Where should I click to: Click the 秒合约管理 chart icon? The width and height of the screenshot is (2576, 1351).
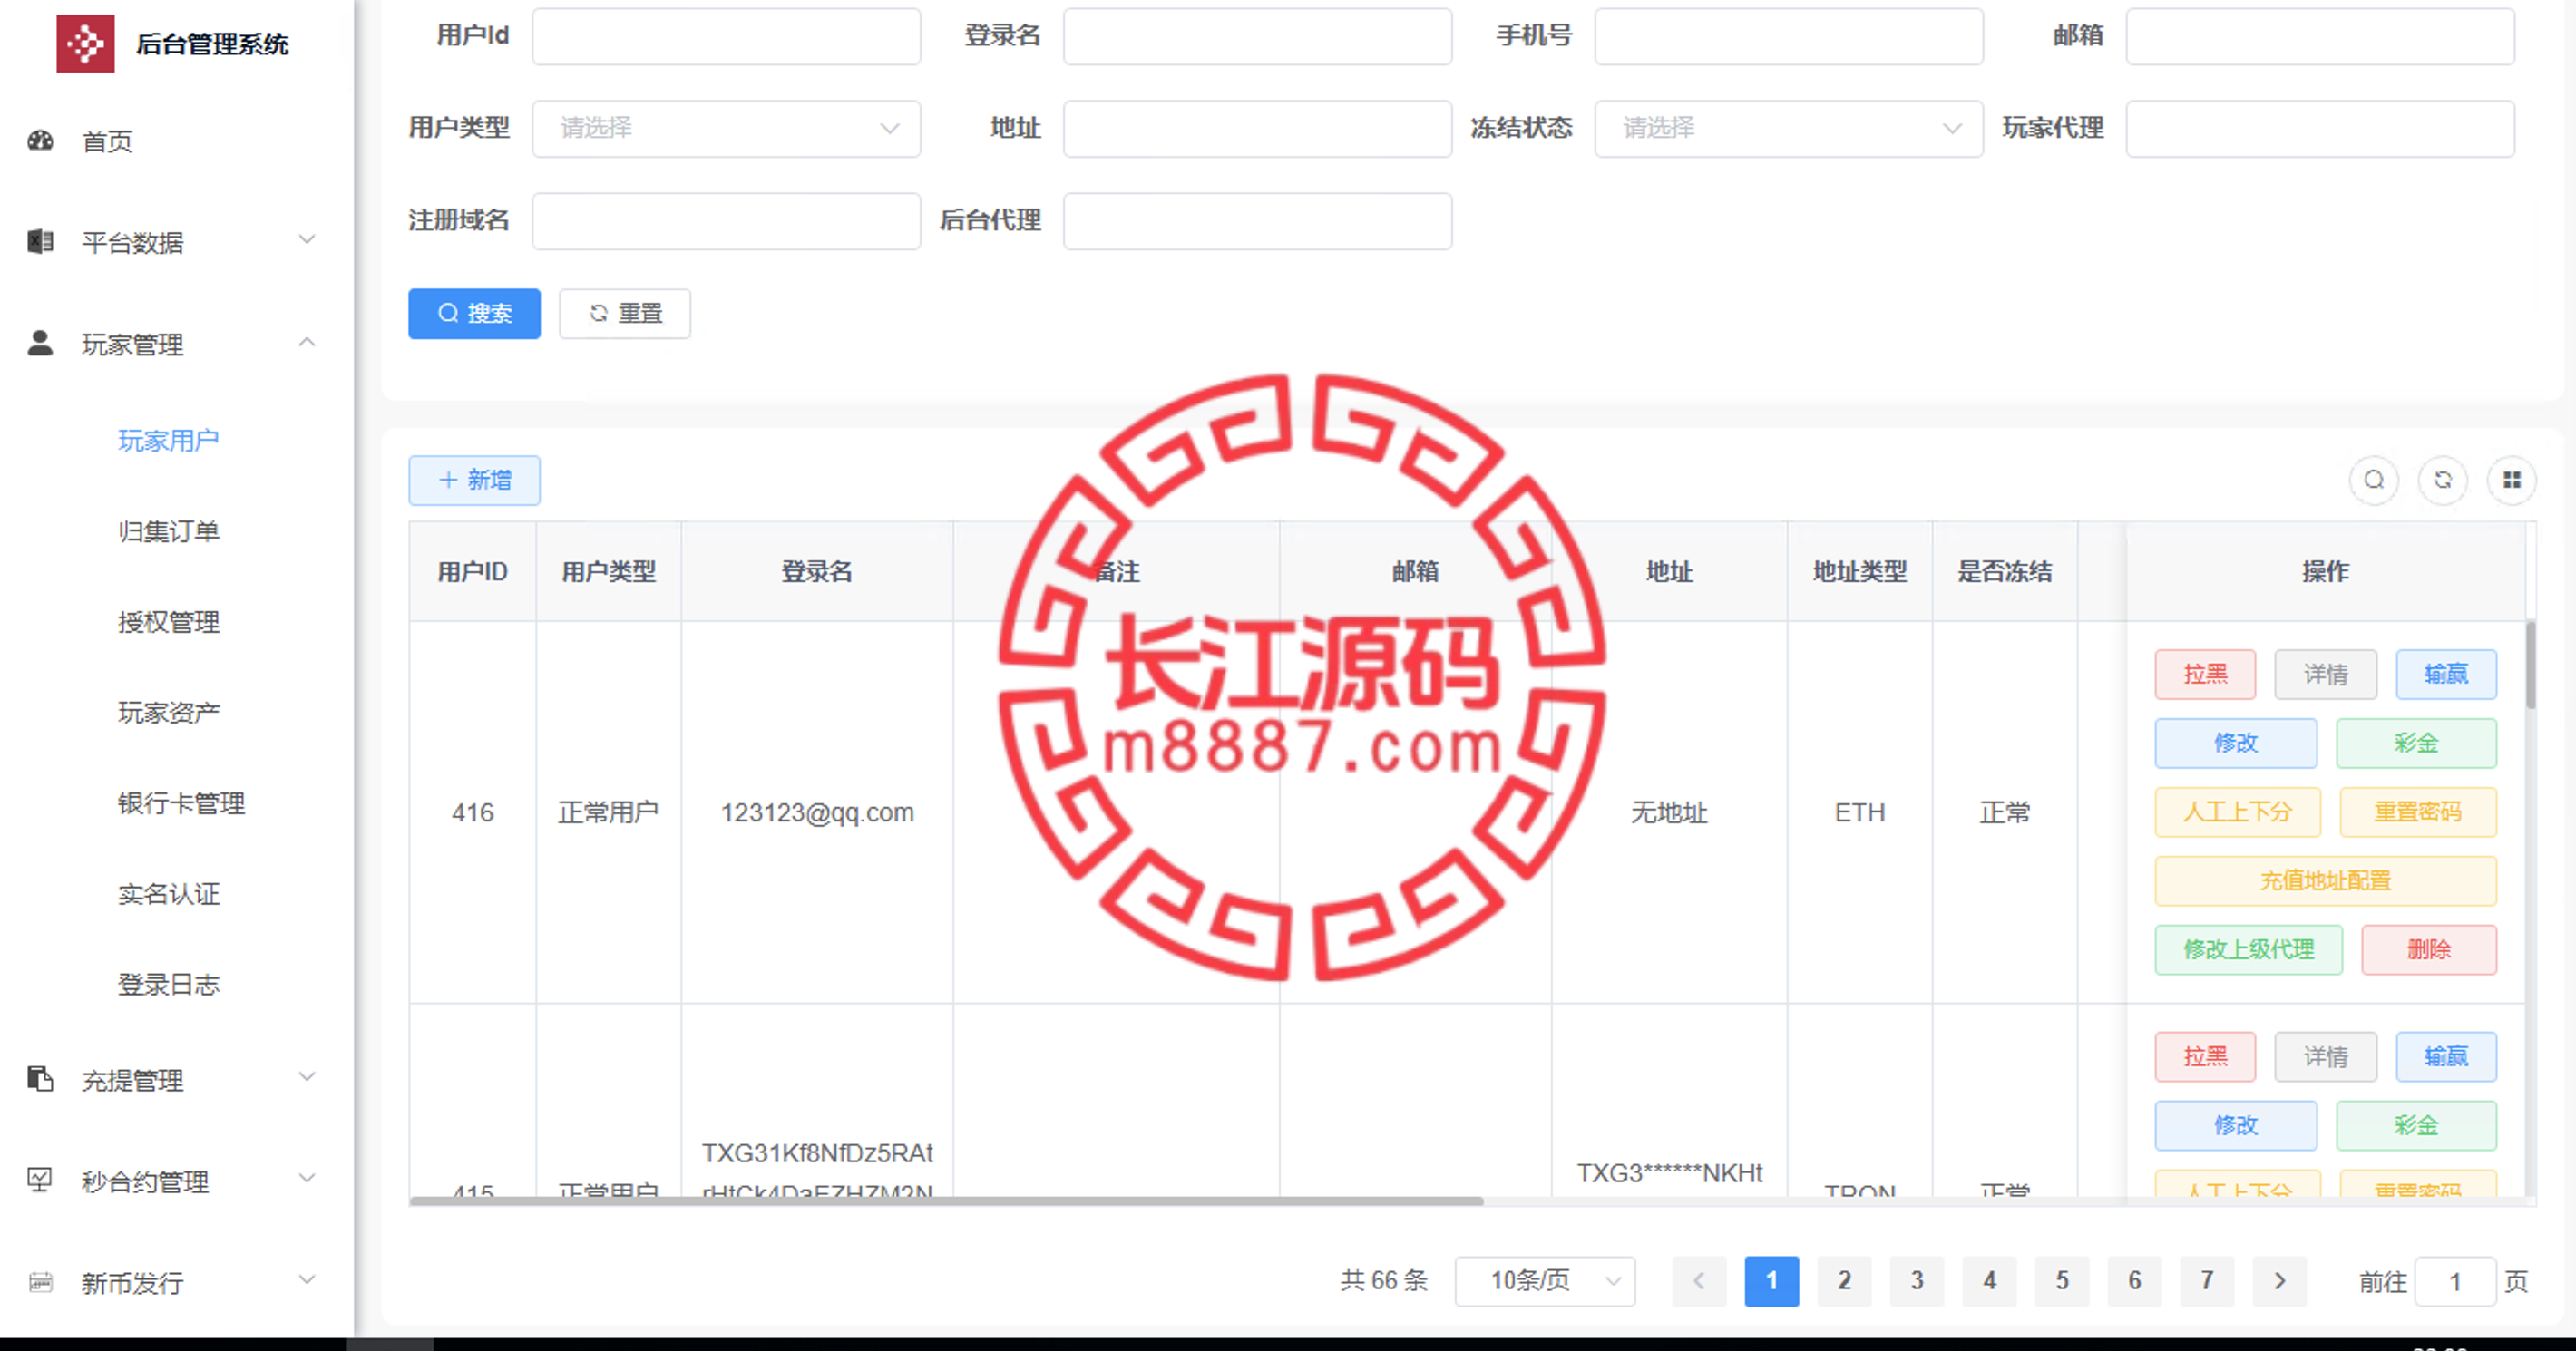click(40, 1181)
